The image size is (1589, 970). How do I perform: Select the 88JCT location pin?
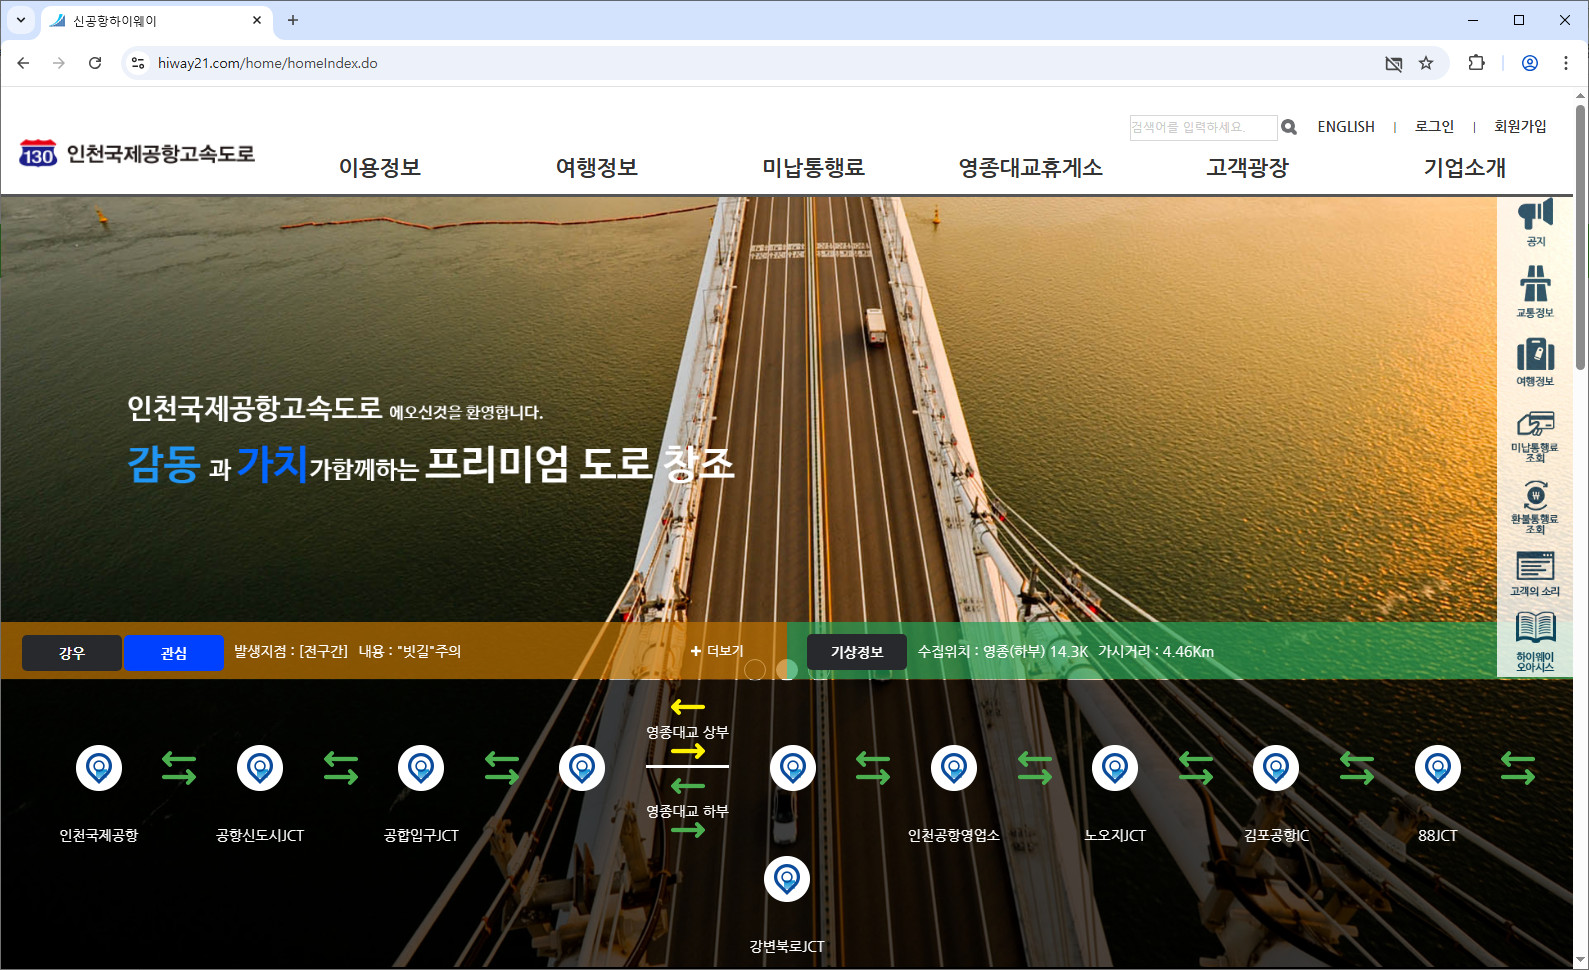[x=1438, y=768]
